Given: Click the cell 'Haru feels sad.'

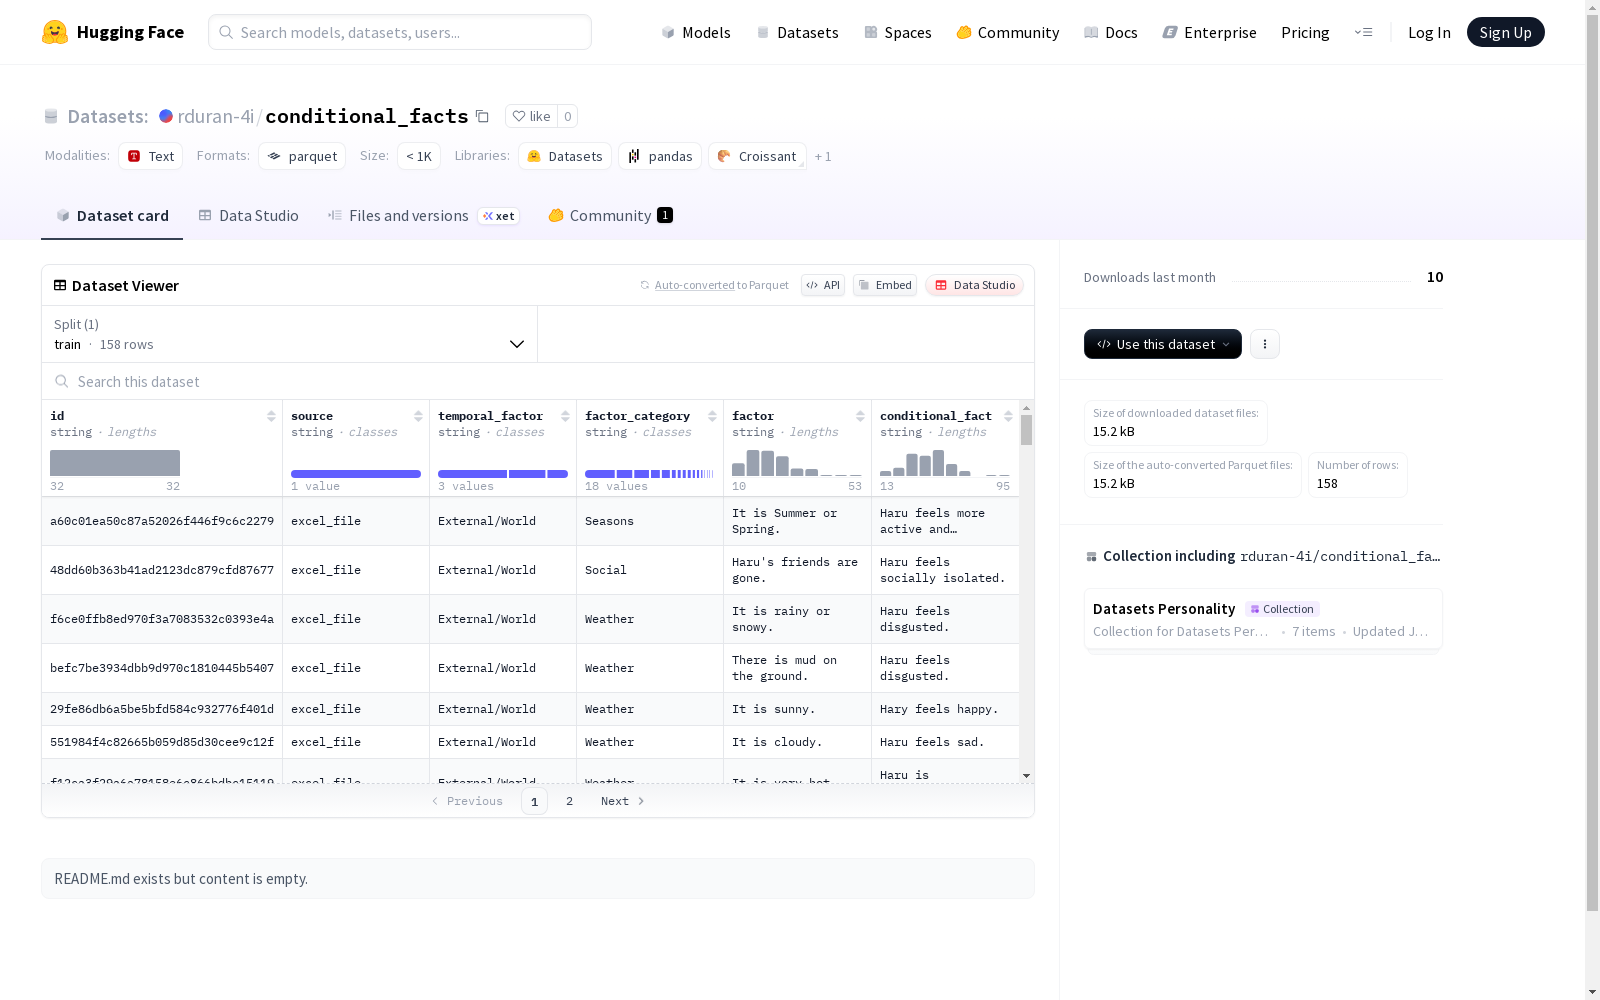Looking at the screenshot, I should click(945, 742).
